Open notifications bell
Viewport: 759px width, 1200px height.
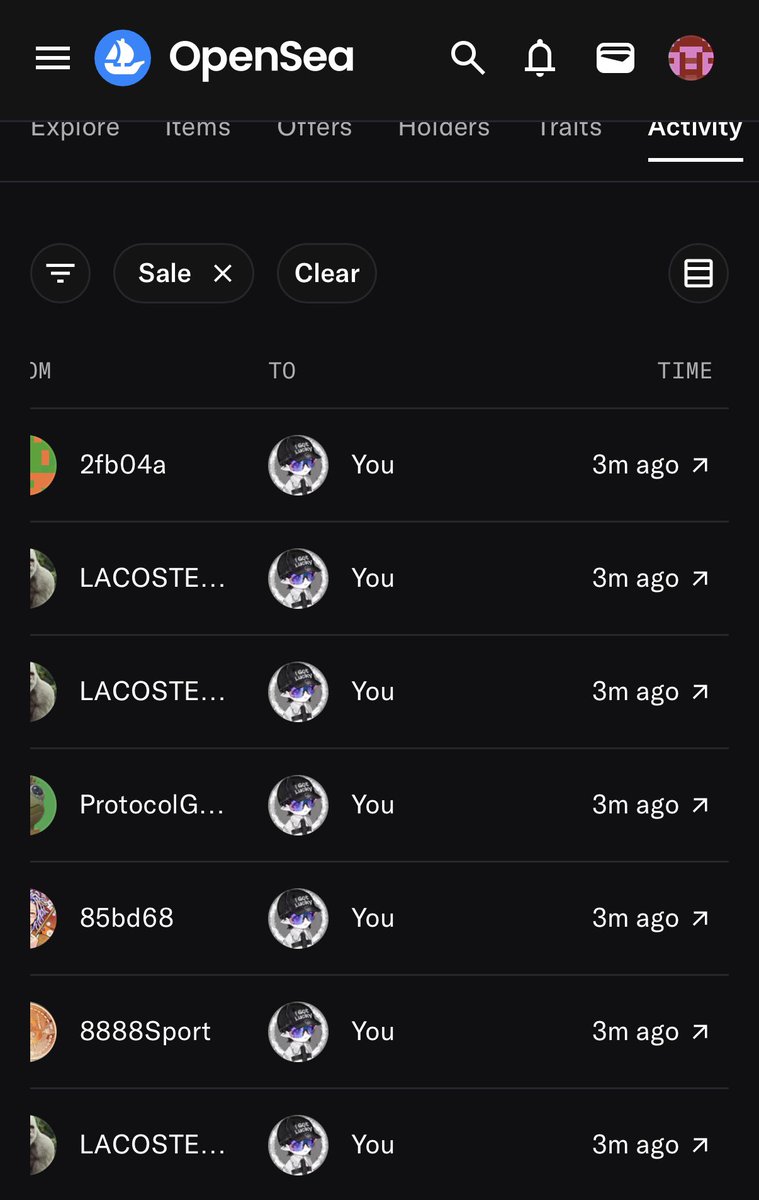(x=540, y=59)
